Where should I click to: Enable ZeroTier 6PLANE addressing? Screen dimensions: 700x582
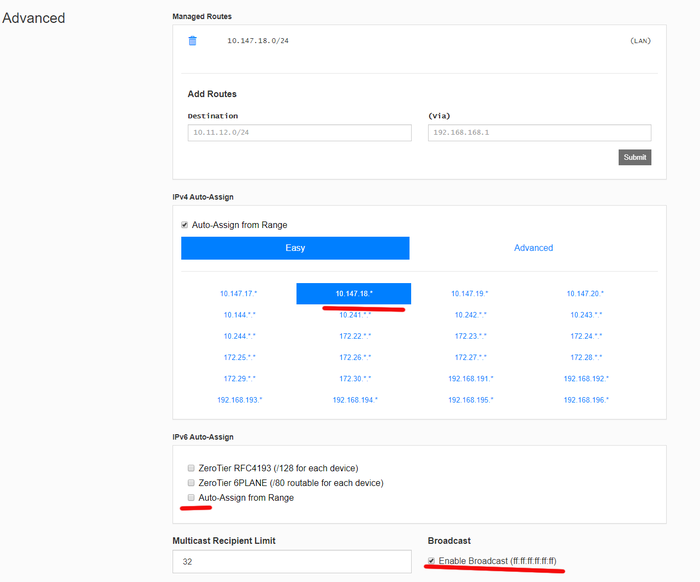191,483
